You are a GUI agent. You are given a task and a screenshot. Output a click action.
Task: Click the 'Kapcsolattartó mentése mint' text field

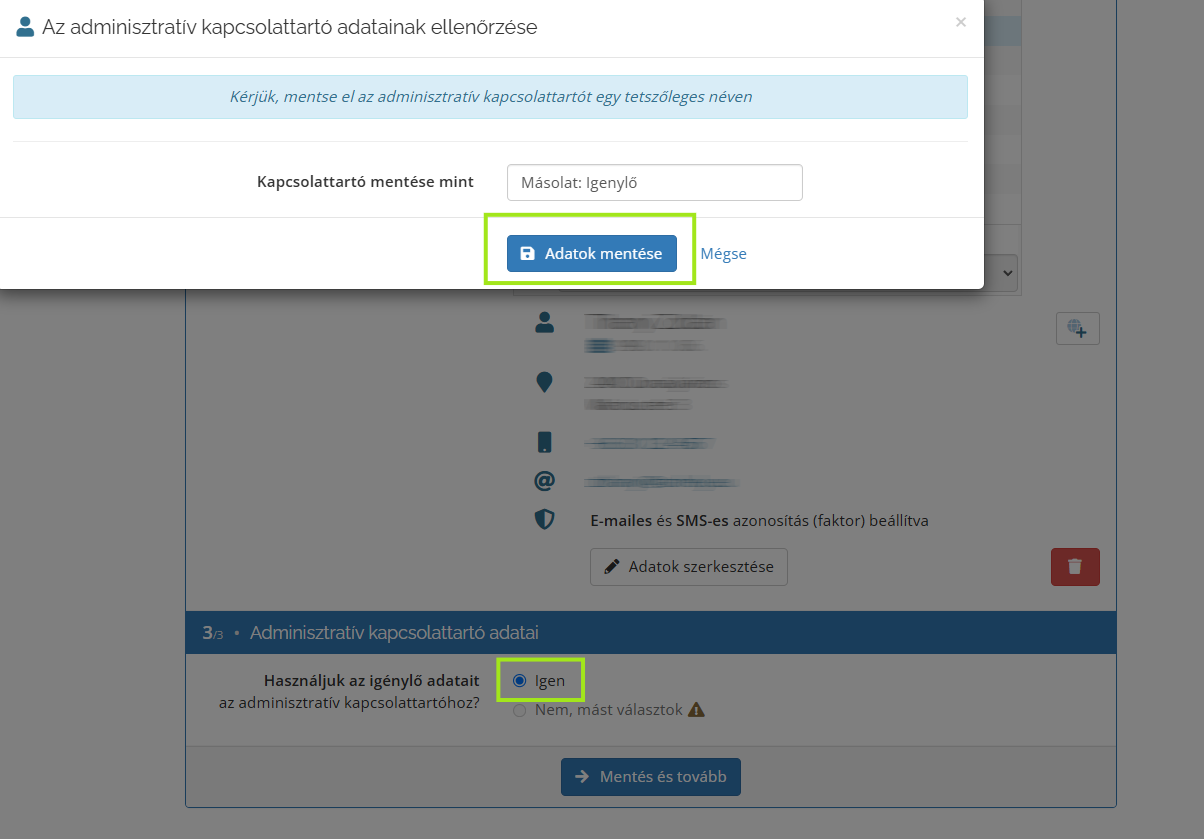coord(654,182)
